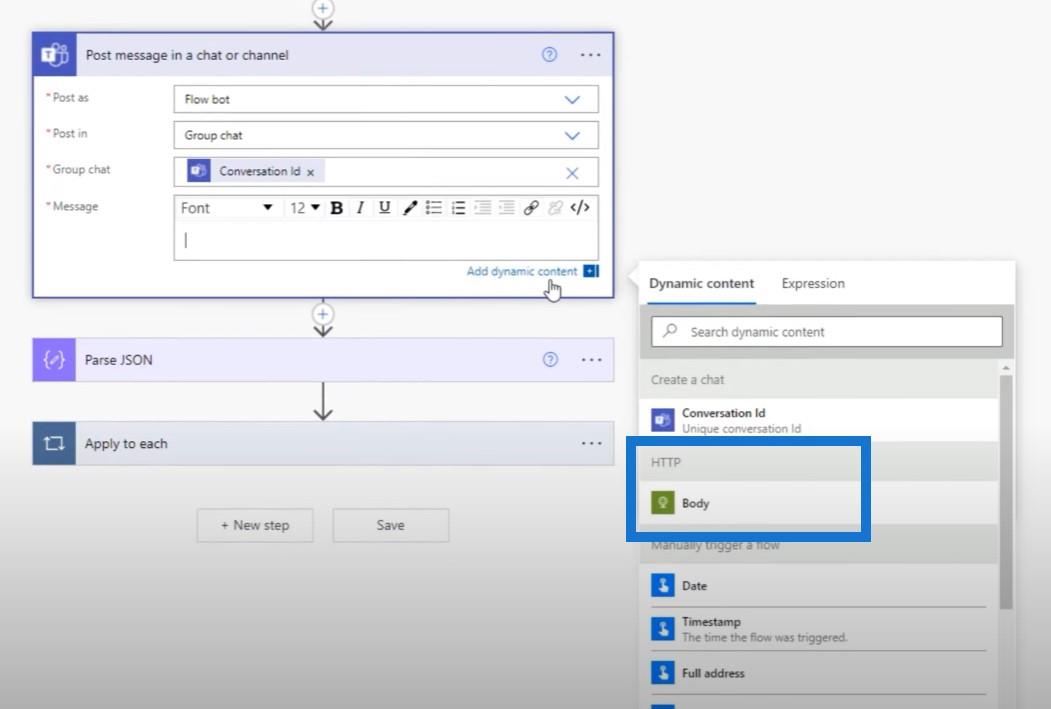Toggle underline formatting
The height and width of the screenshot is (709, 1051).
click(x=384, y=208)
